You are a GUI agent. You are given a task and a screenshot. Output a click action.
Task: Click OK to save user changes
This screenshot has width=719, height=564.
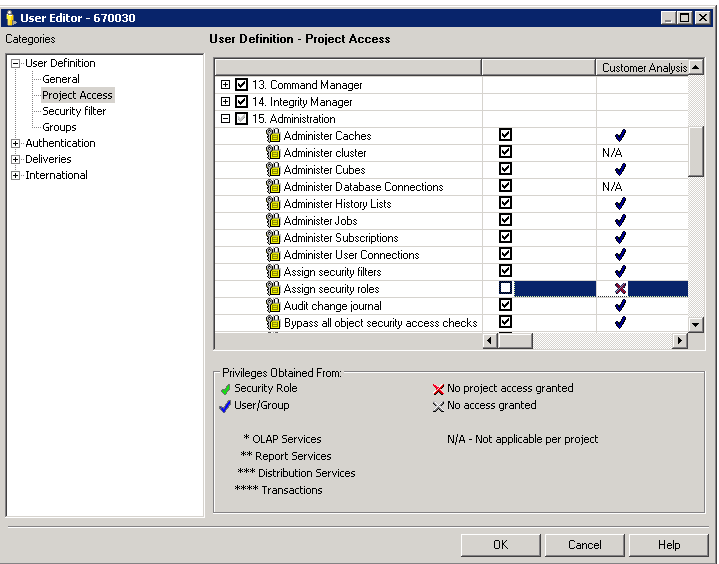coord(501,545)
